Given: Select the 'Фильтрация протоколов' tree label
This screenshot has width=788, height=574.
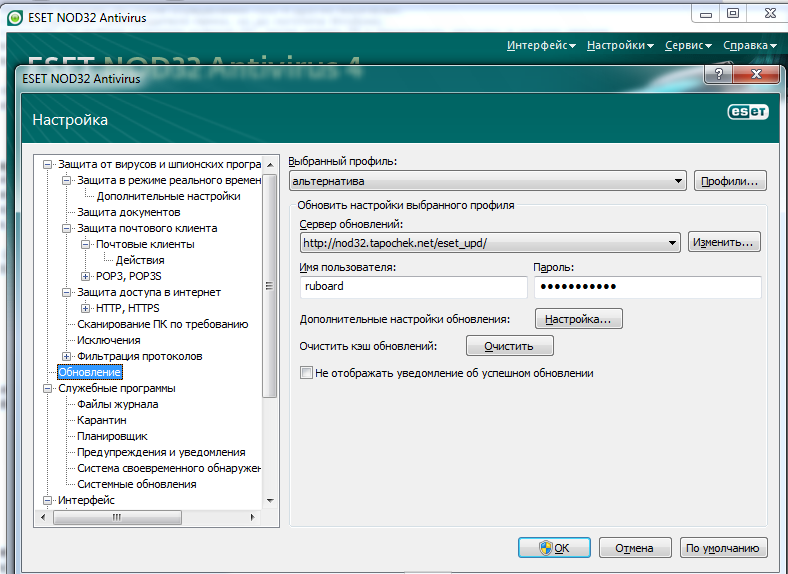Looking at the screenshot, I should click(x=140, y=356).
